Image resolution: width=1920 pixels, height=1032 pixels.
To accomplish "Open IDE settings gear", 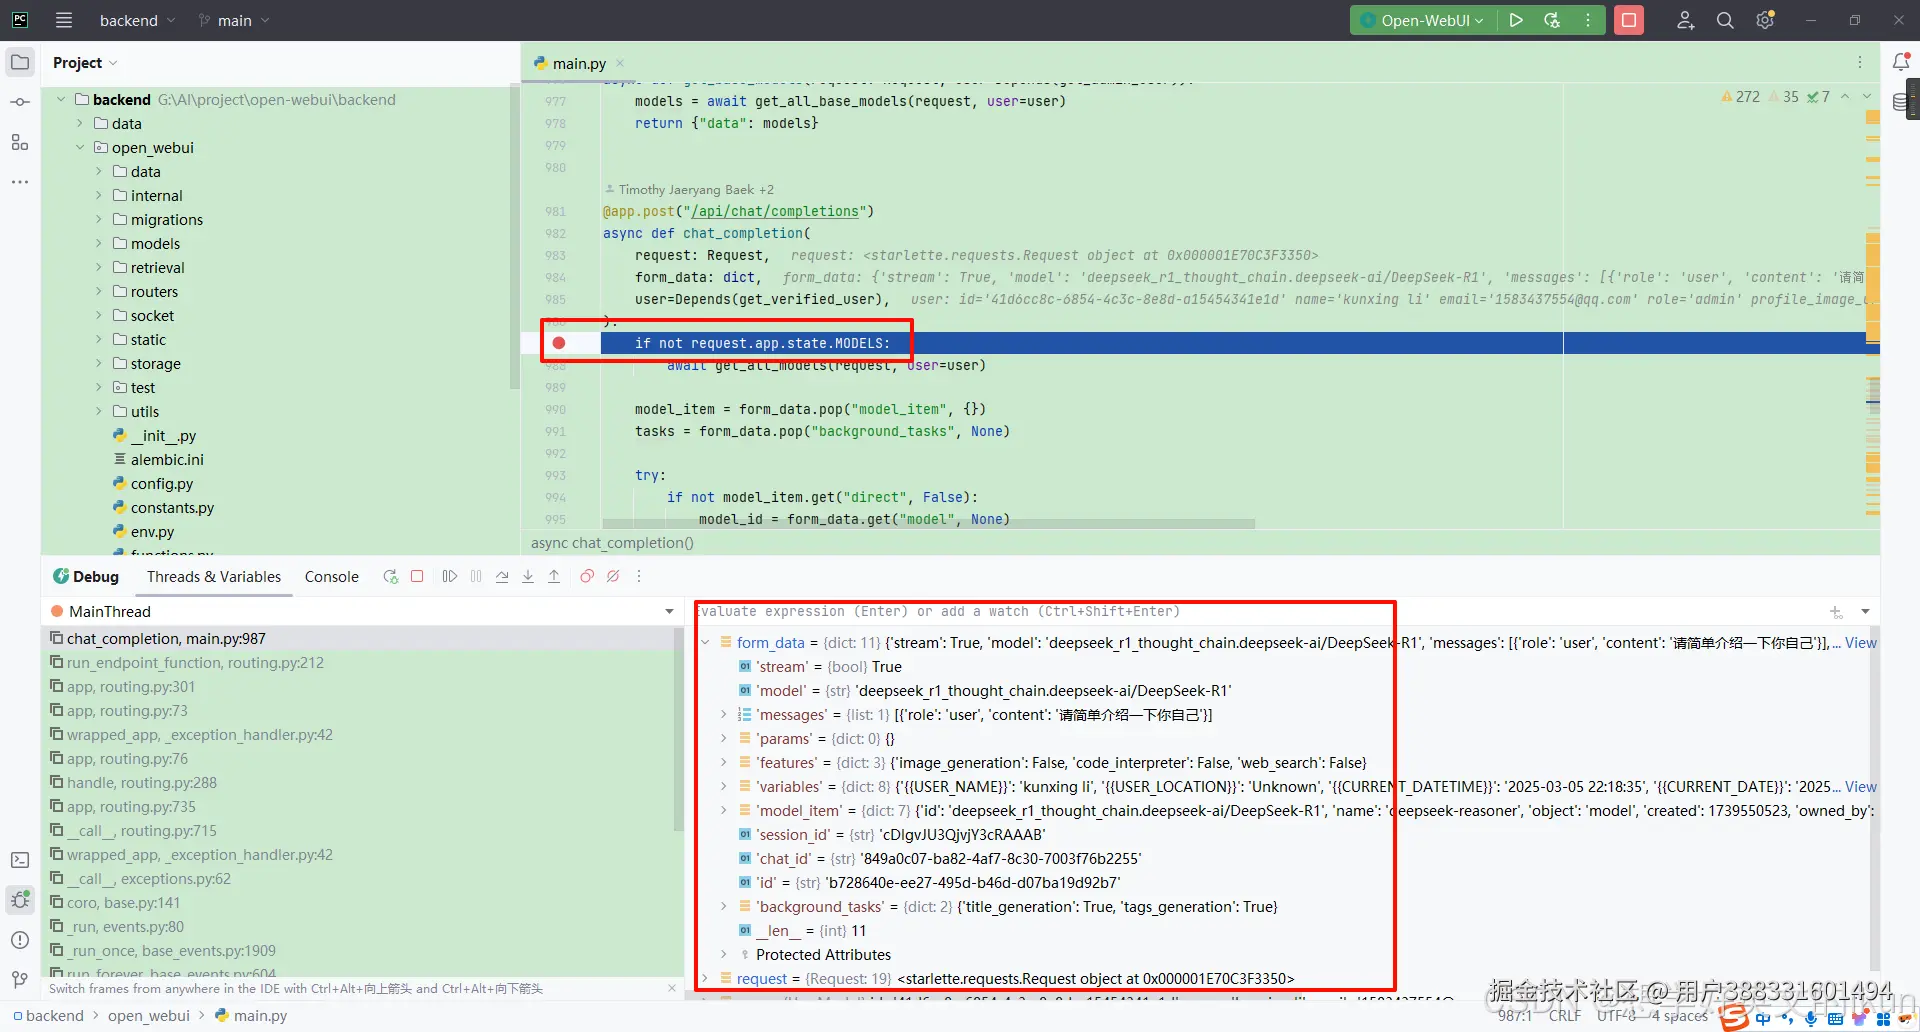I will [1765, 20].
